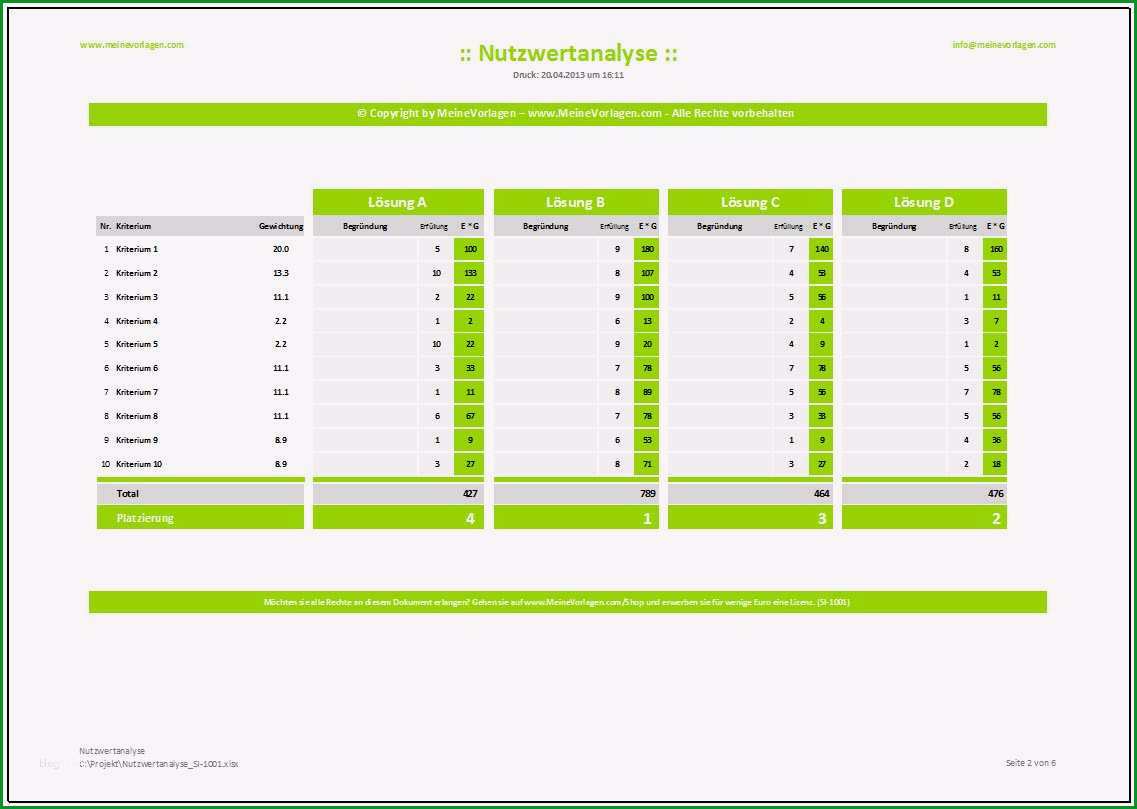Click ranking 2 under Lösung D
This screenshot has height=809, width=1137.
(x=996, y=518)
